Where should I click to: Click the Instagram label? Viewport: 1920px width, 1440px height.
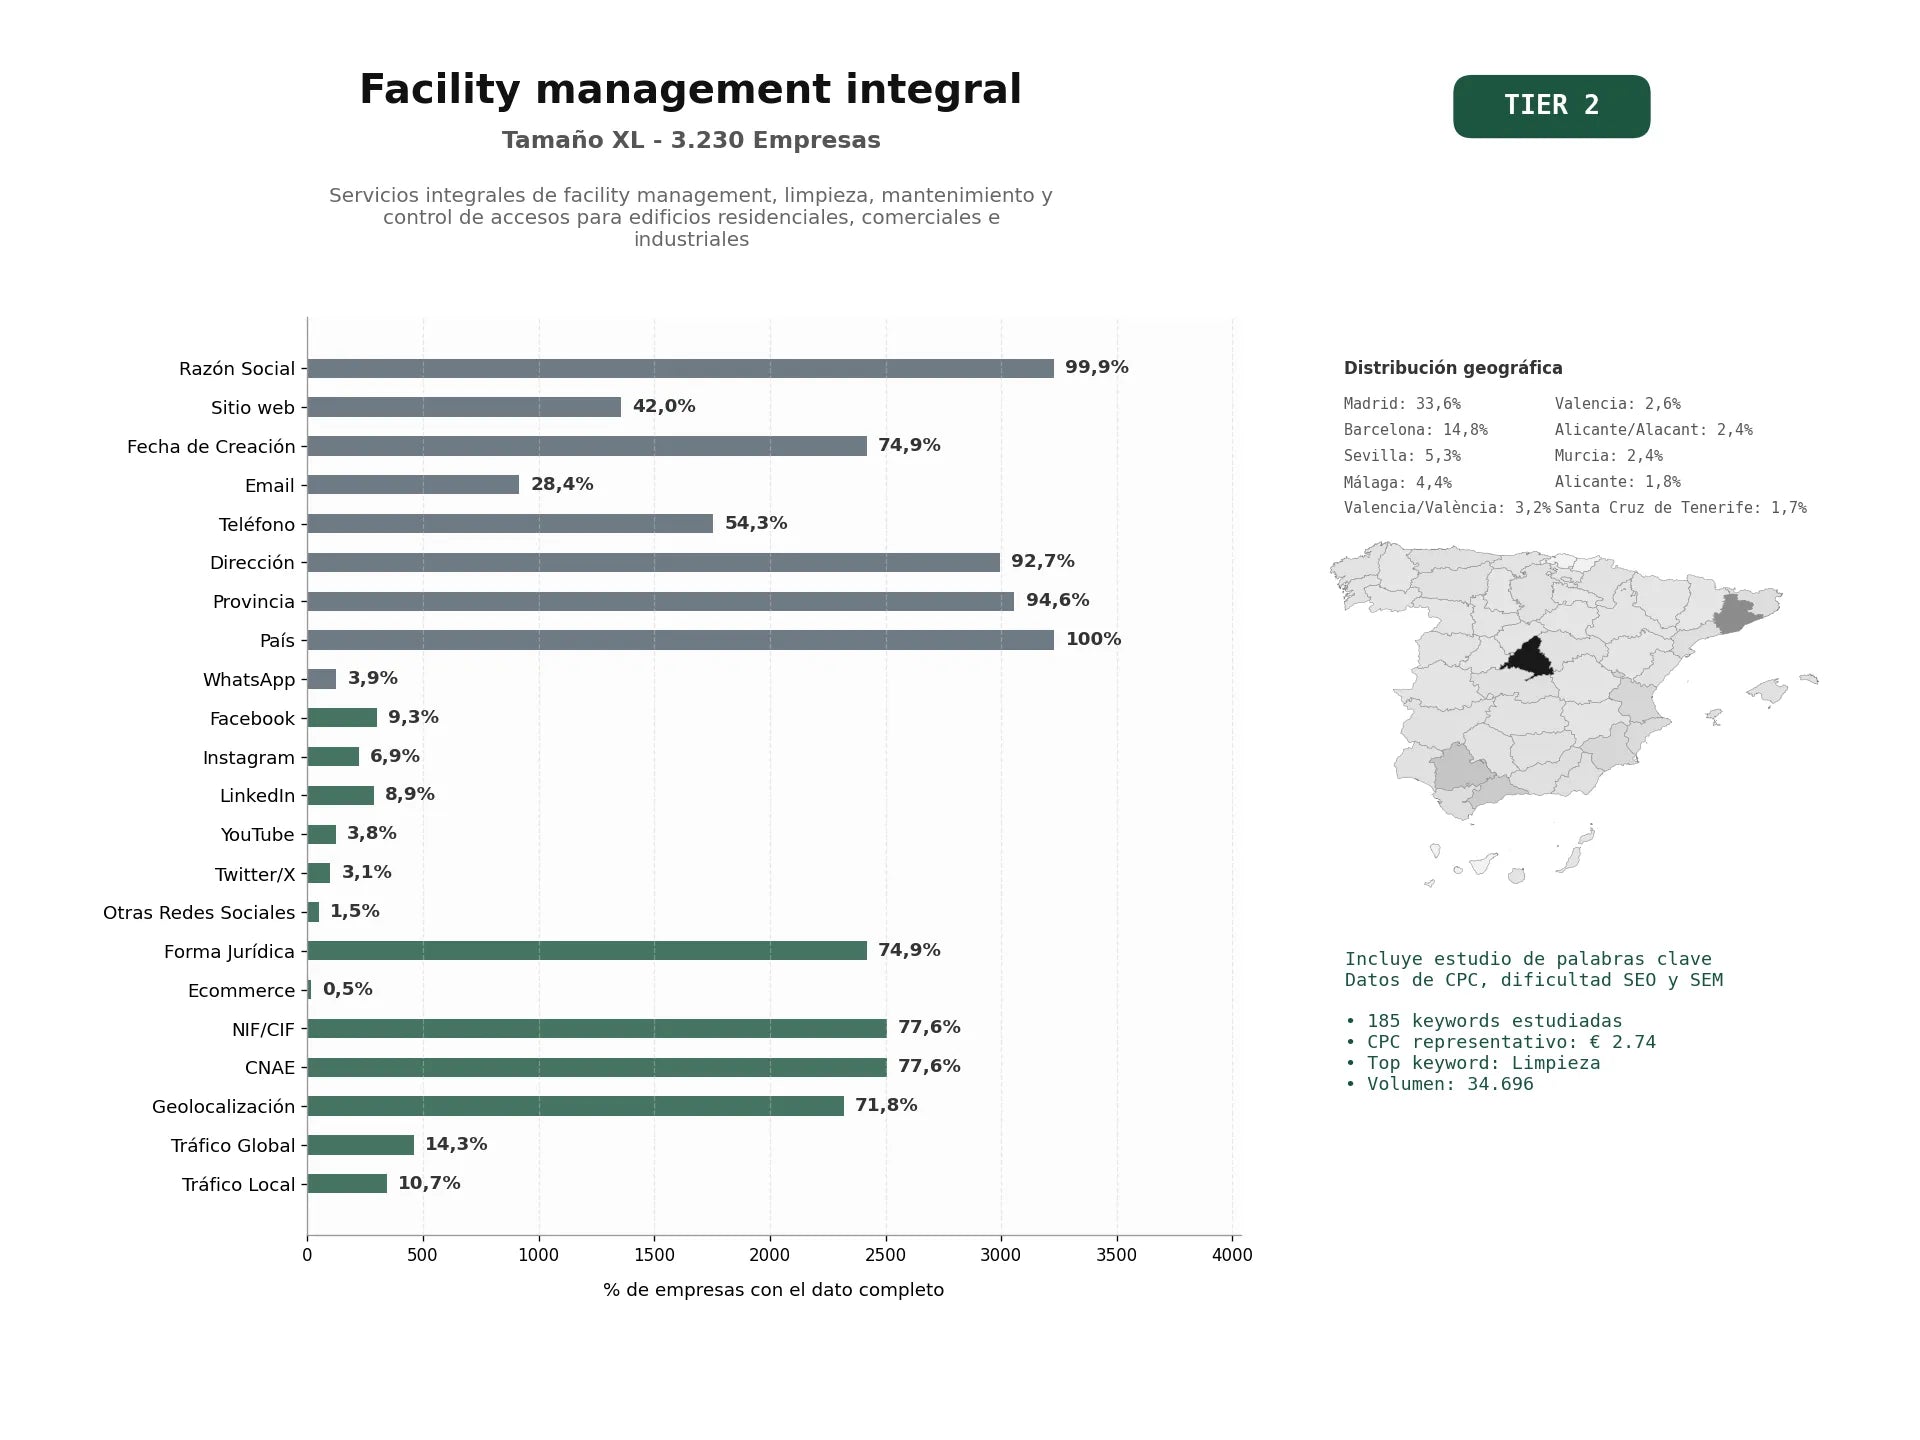coord(249,758)
